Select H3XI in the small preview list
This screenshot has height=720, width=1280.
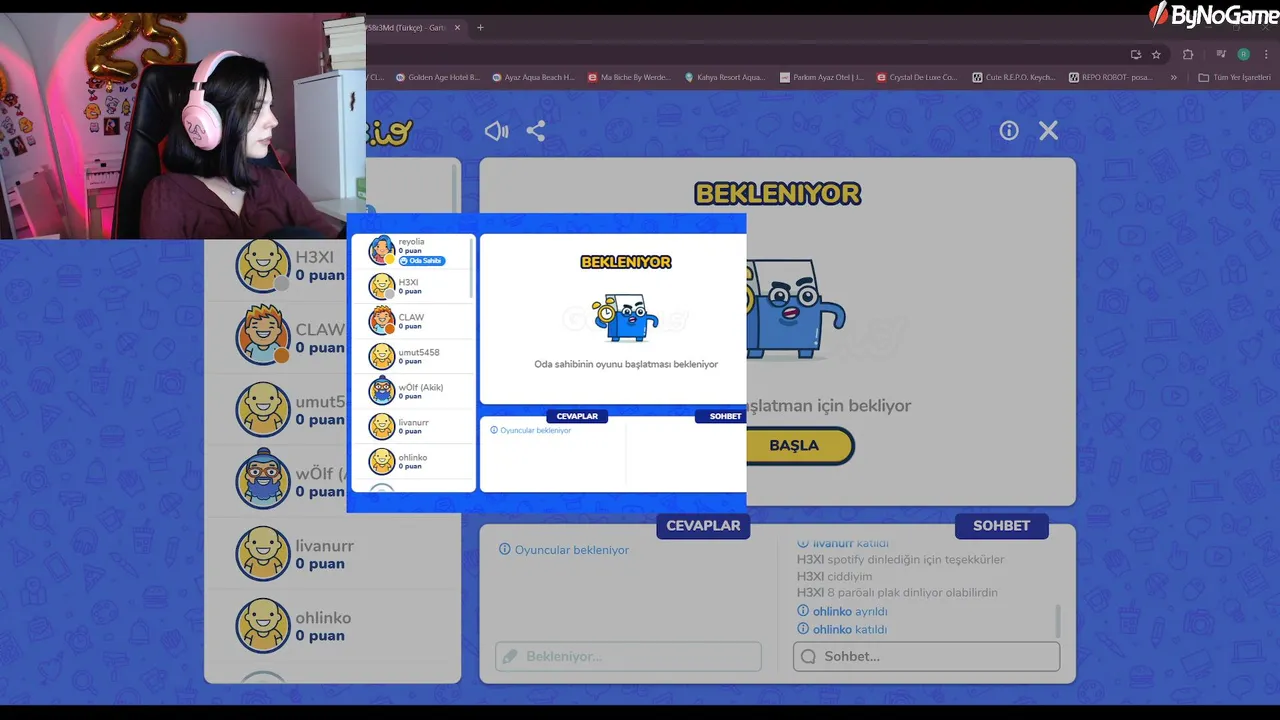(412, 287)
